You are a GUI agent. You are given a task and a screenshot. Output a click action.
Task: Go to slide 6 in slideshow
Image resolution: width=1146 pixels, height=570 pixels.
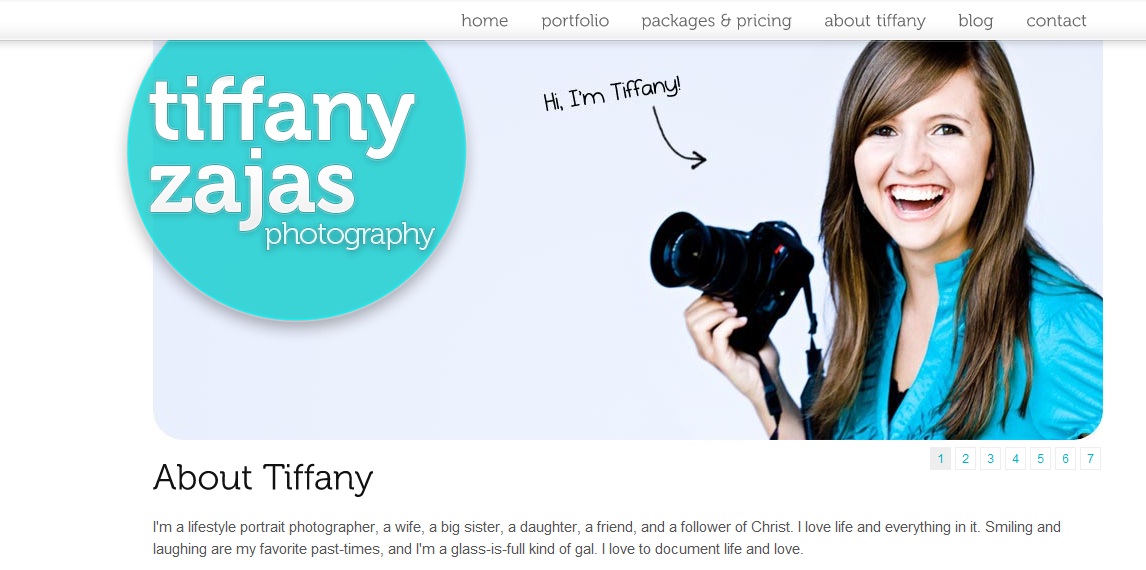(1065, 459)
